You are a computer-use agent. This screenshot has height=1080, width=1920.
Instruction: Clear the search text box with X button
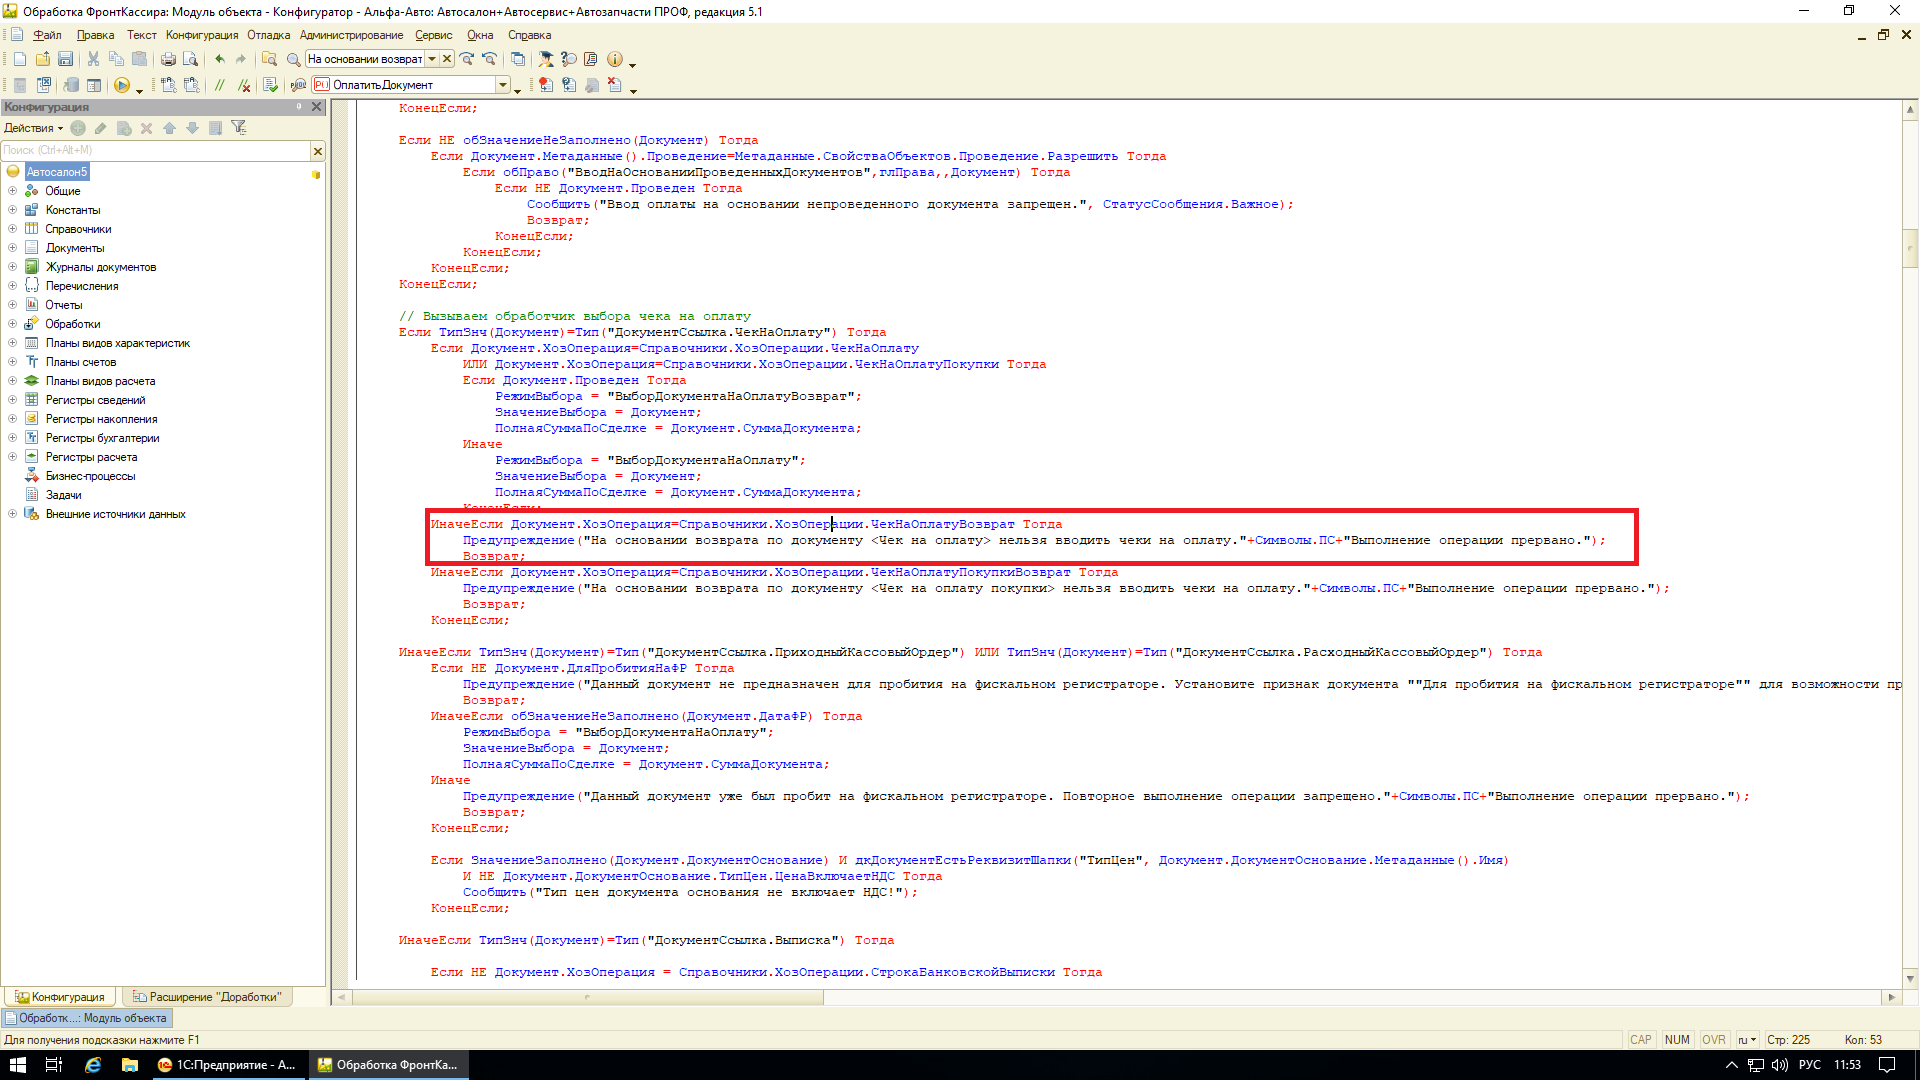point(447,59)
